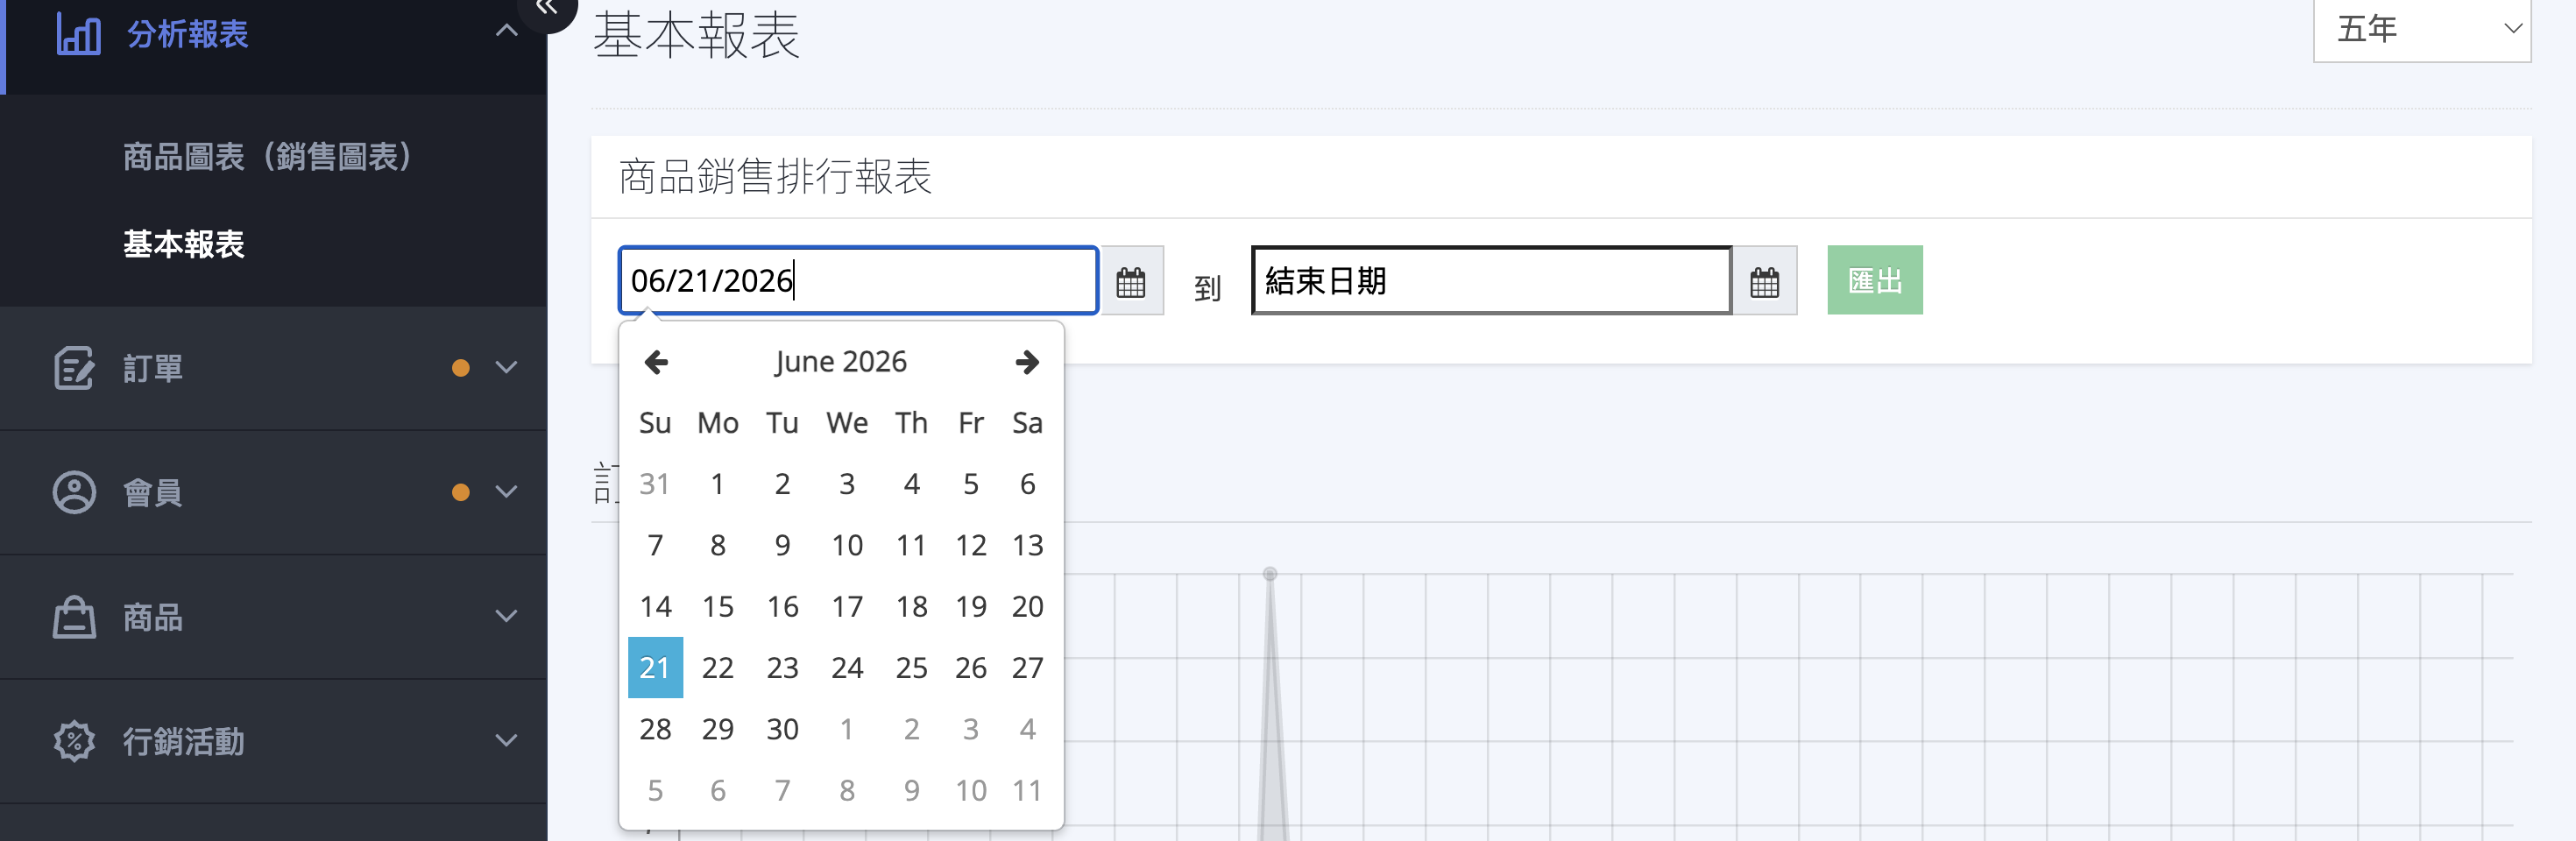Click the chart peak data point
Image resolution: width=2576 pixels, height=841 pixels.
tap(1270, 574)
